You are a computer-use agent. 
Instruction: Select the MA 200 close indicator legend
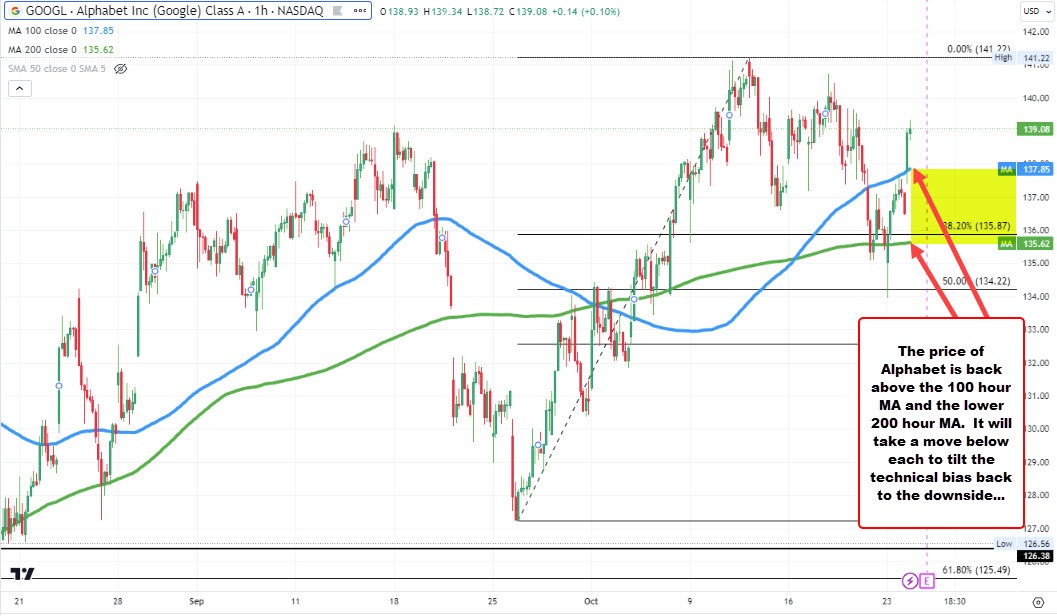click(x=40, y=50)
